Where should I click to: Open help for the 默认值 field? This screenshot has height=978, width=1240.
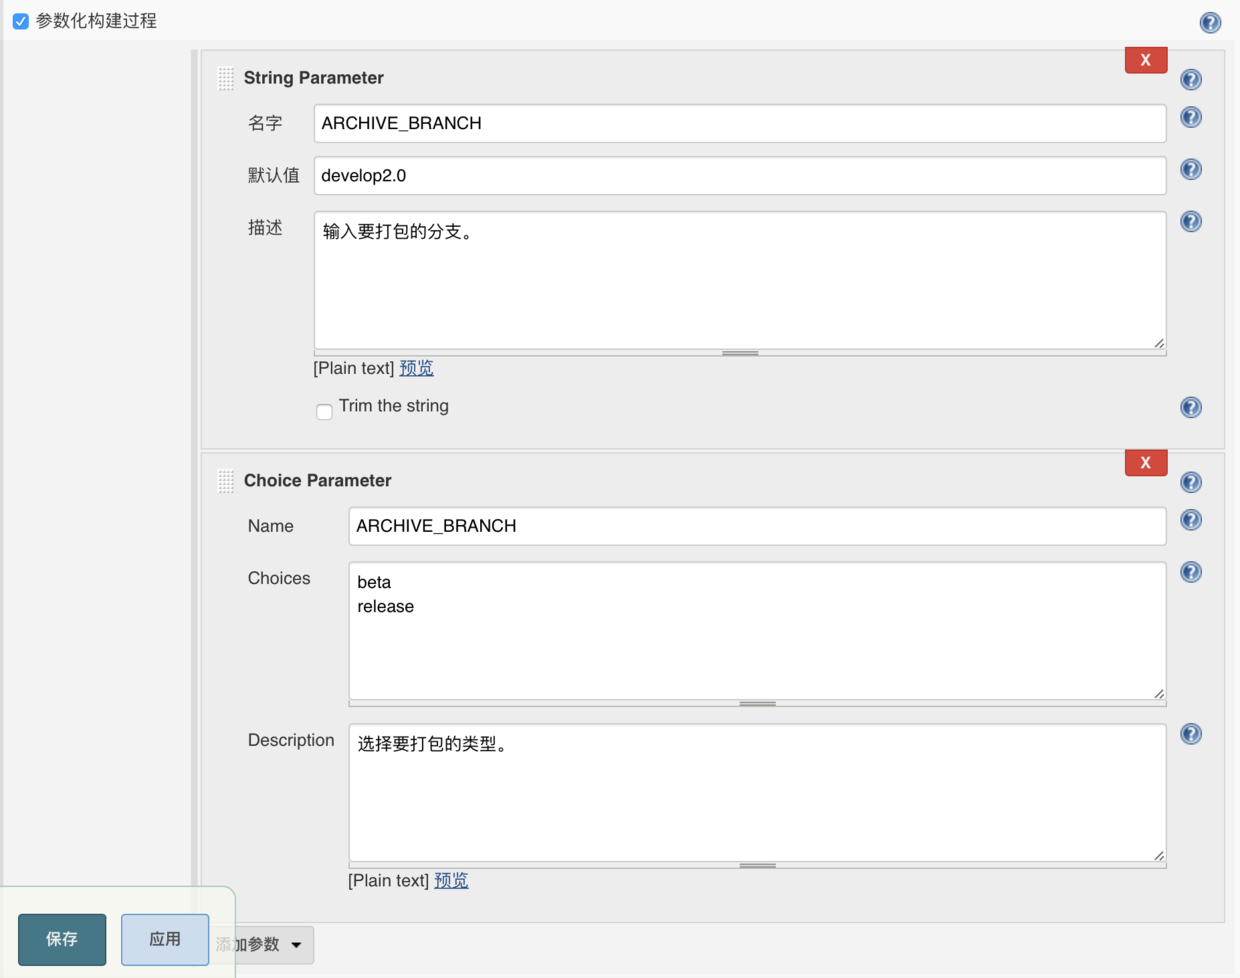pos(1190,169)
